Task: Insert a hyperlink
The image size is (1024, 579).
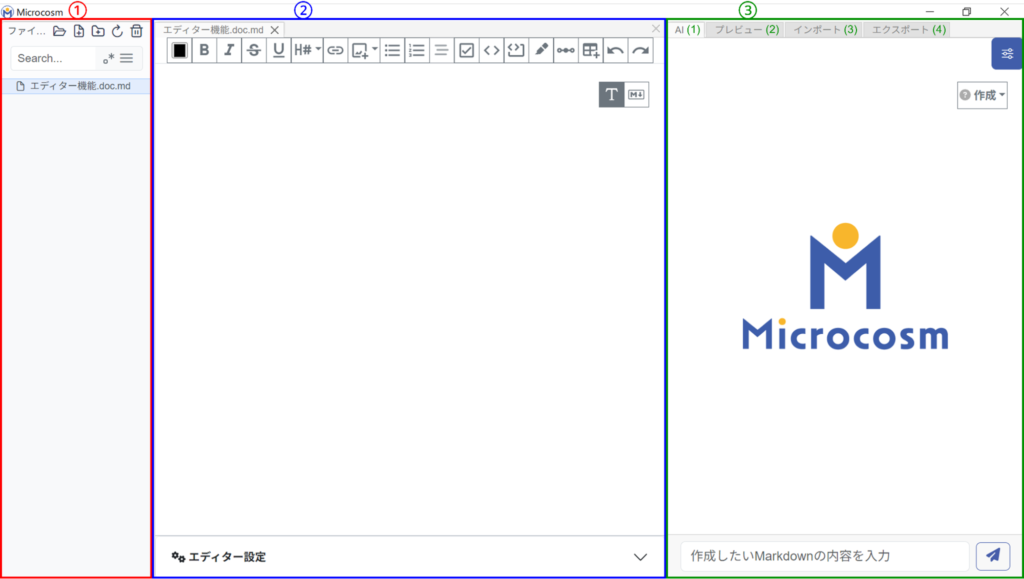Action: (x=336, y=50)
